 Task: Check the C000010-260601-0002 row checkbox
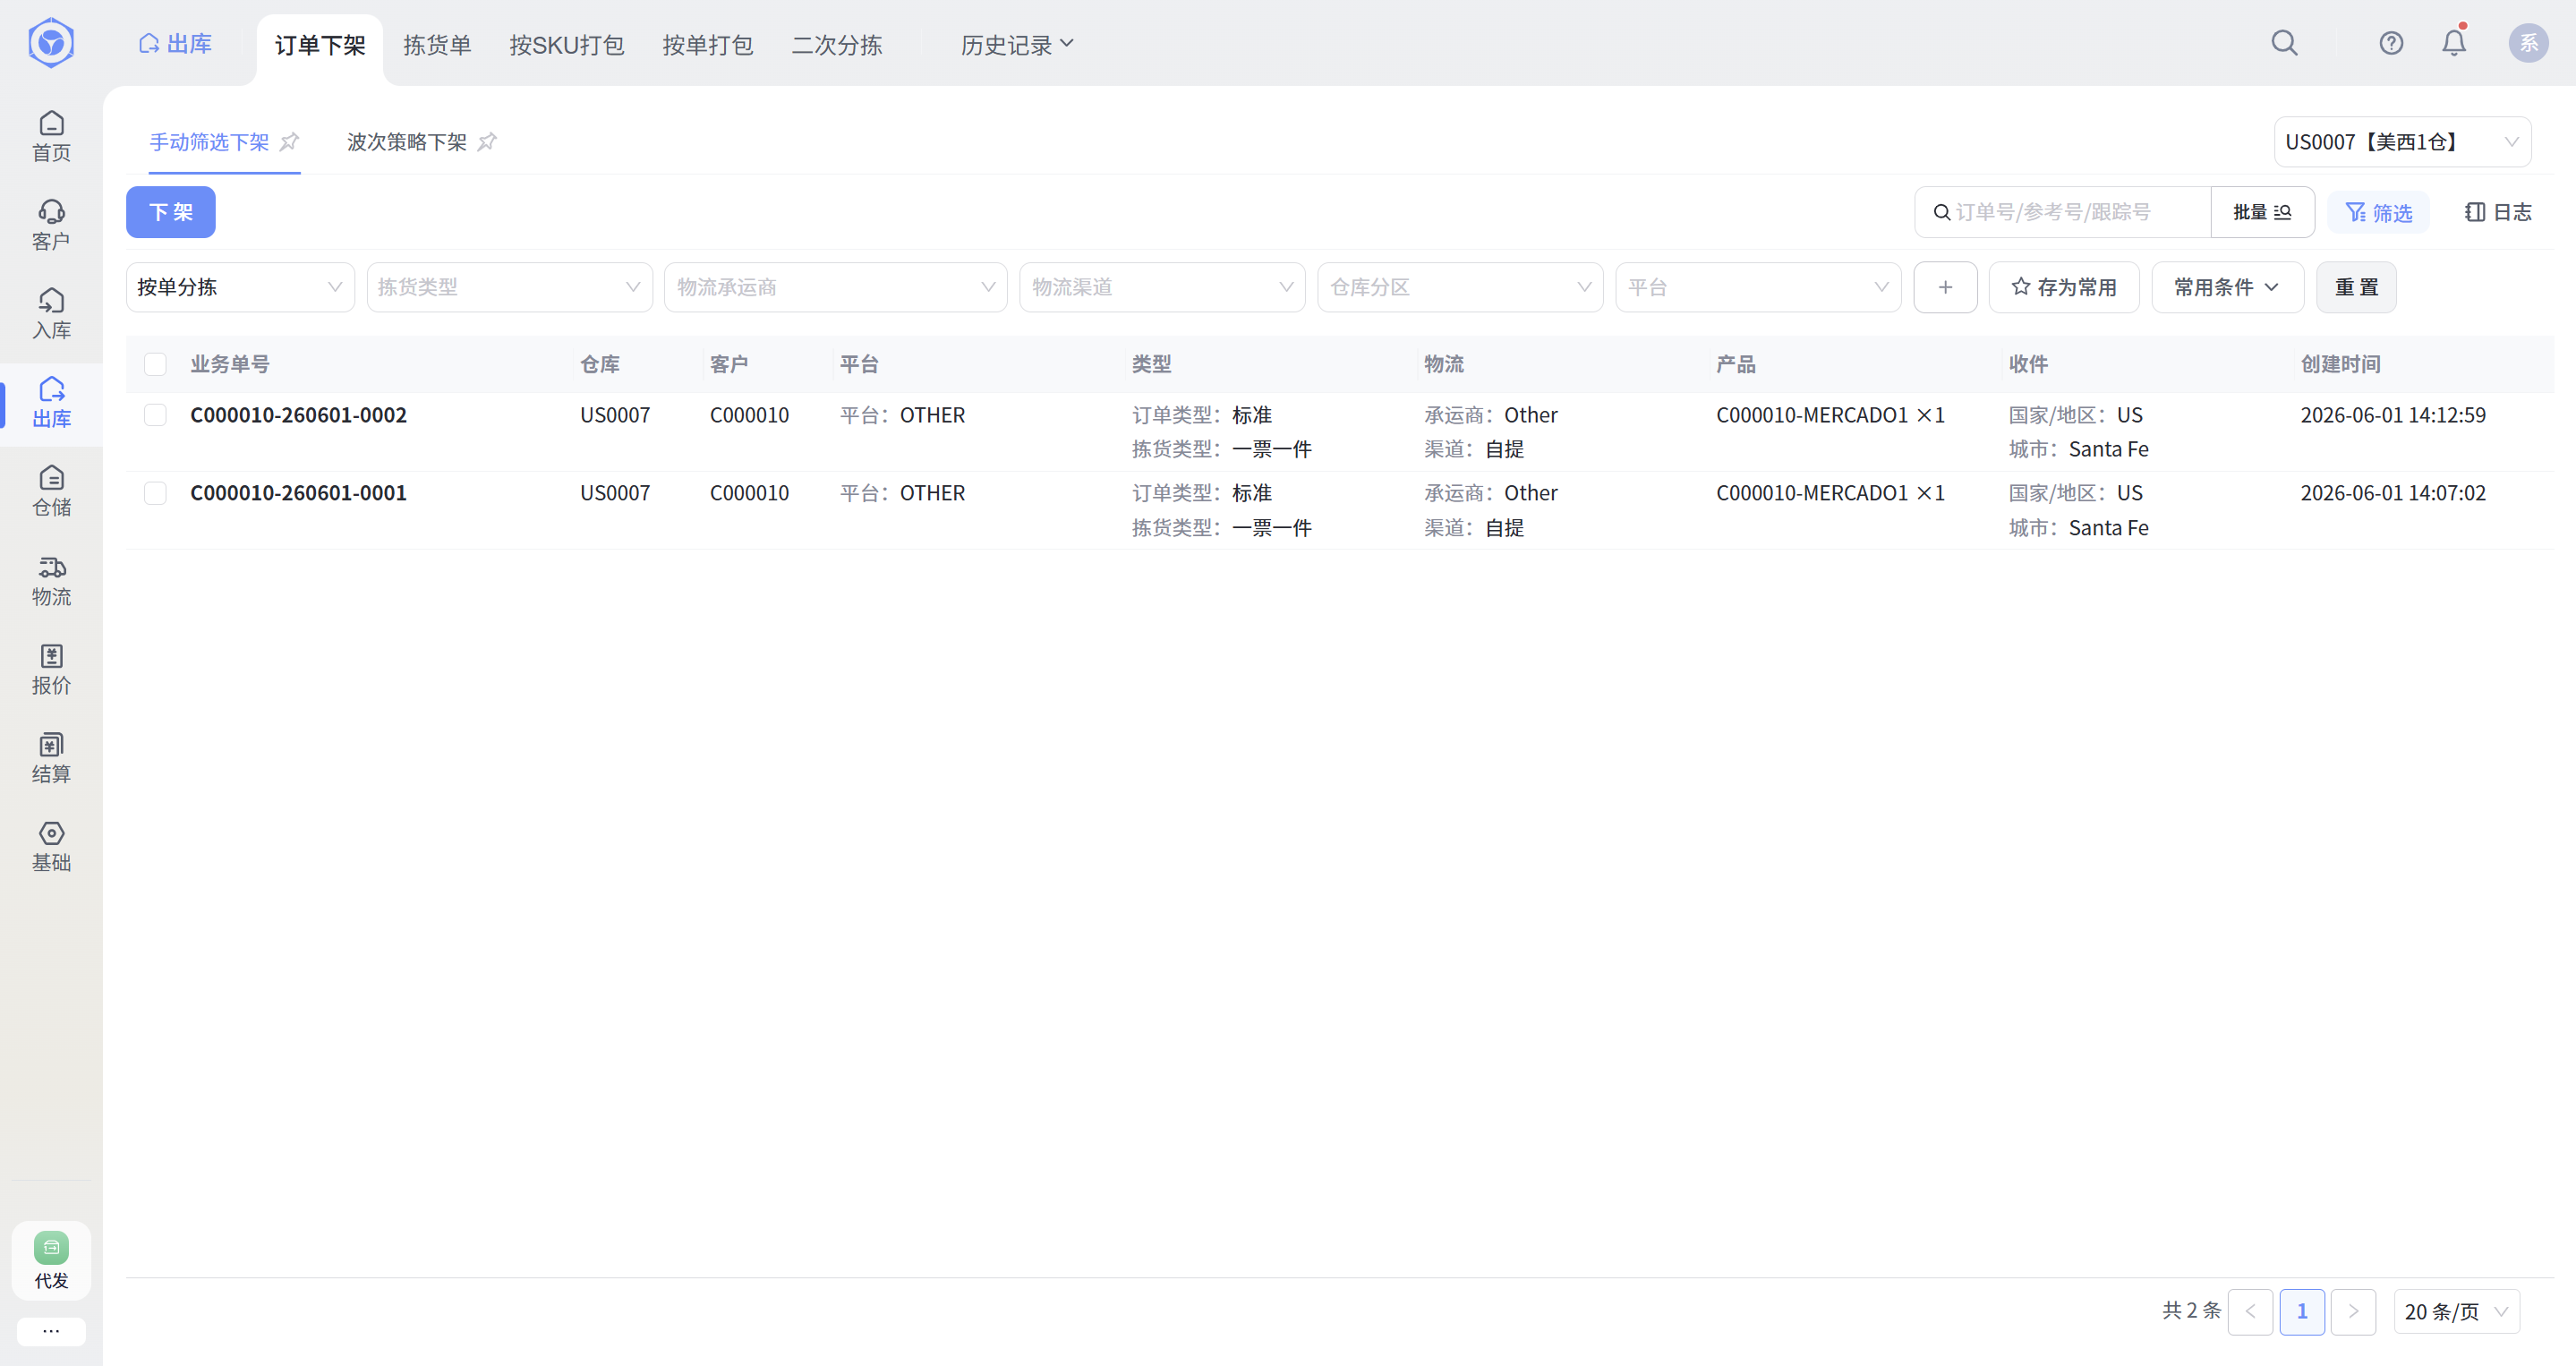[155, 415]
